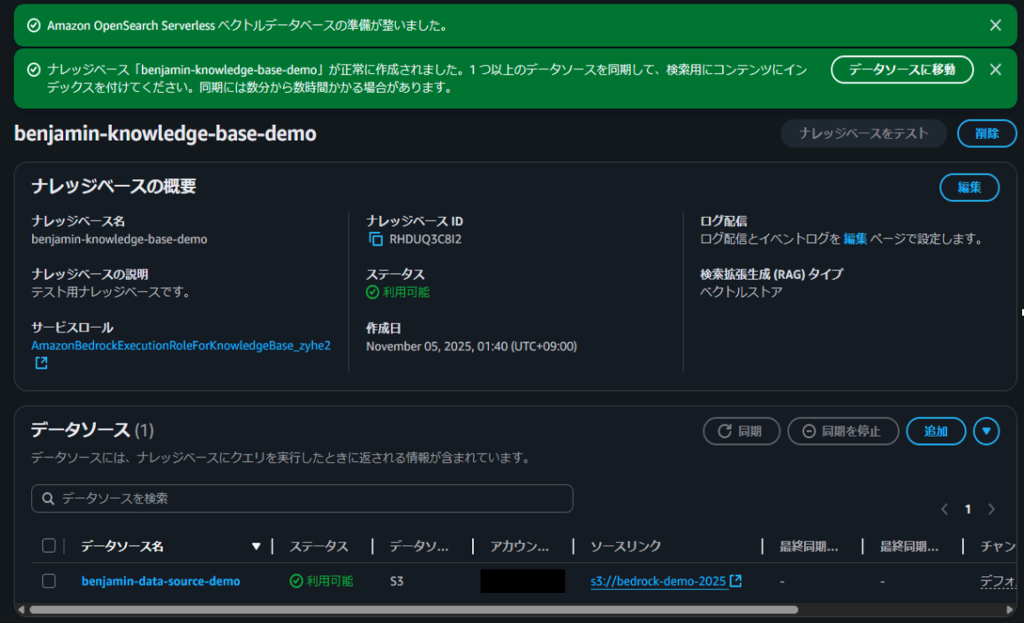The image size is (1024, 623).
Task: Click the データソースに移動 button
Action: pyautogui.click(x=902, y=70)
